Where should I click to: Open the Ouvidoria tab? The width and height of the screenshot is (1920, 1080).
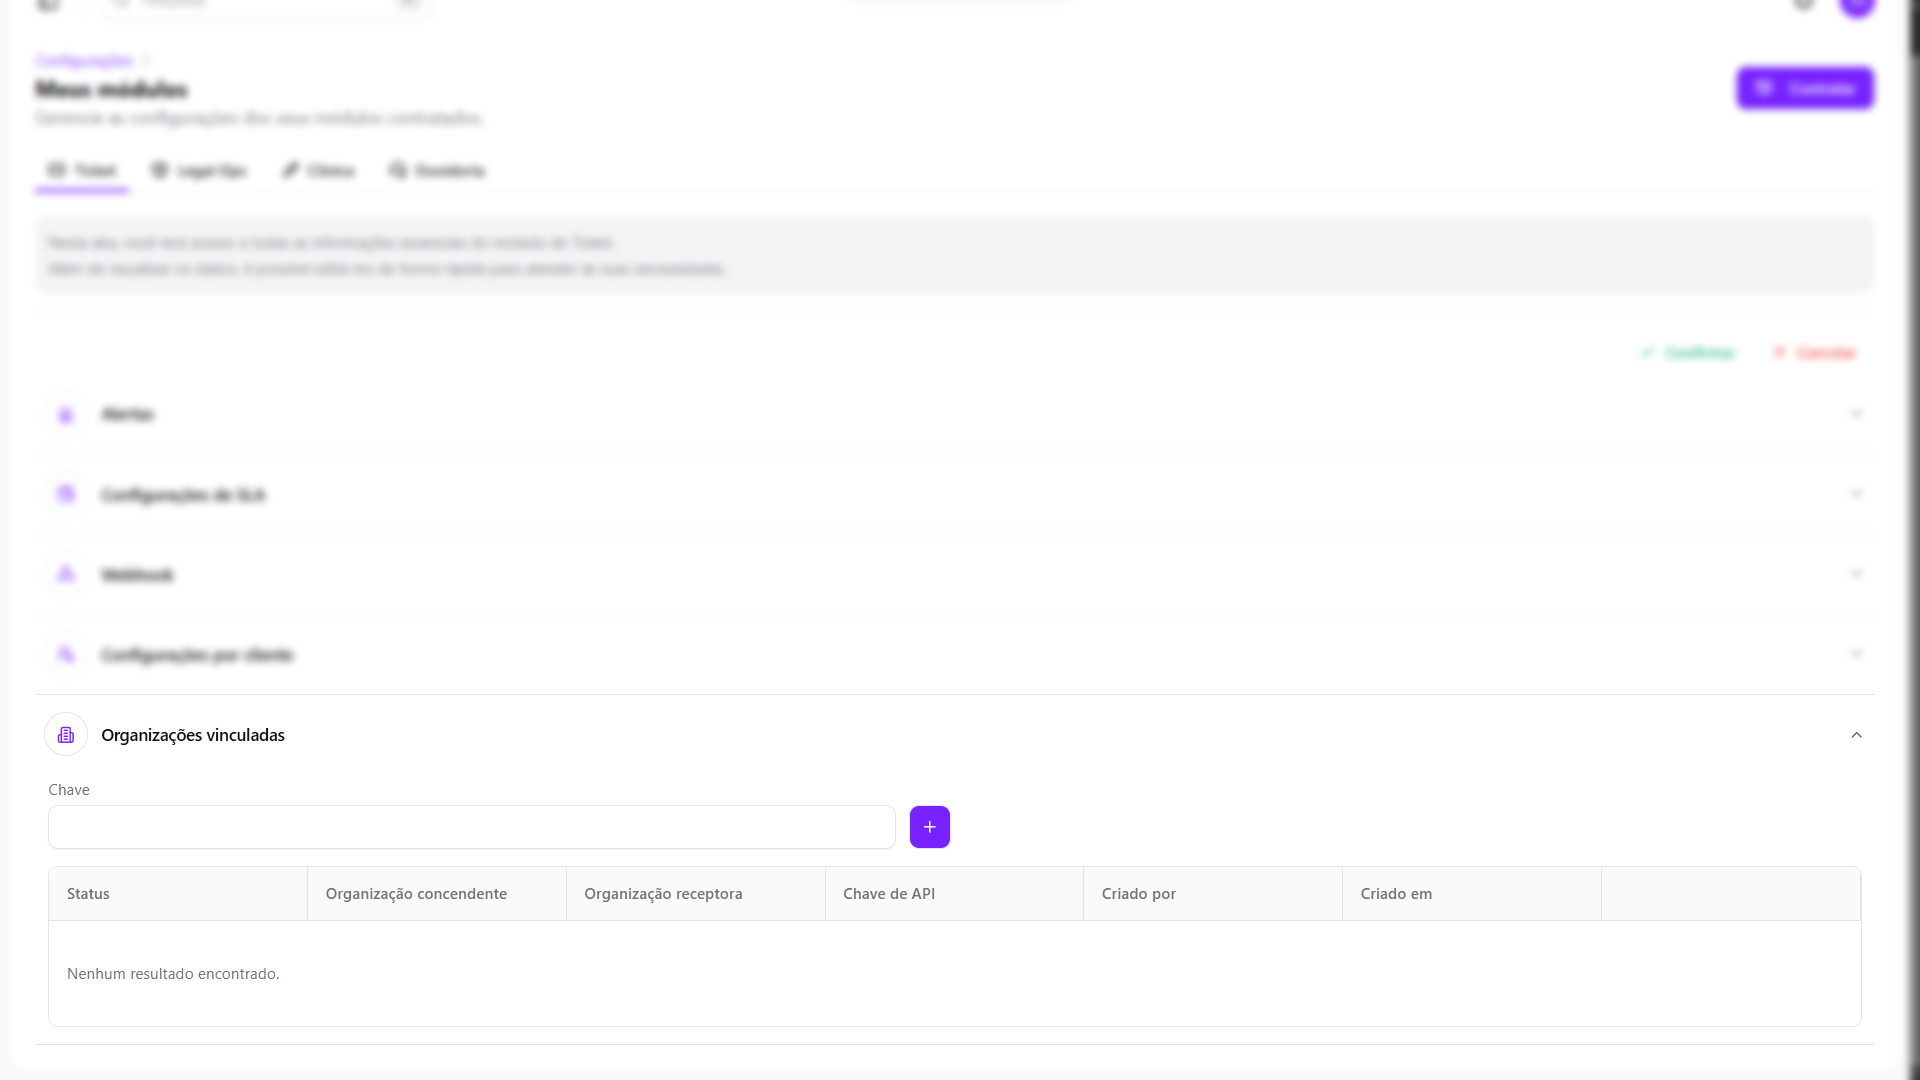click(437, 171)
